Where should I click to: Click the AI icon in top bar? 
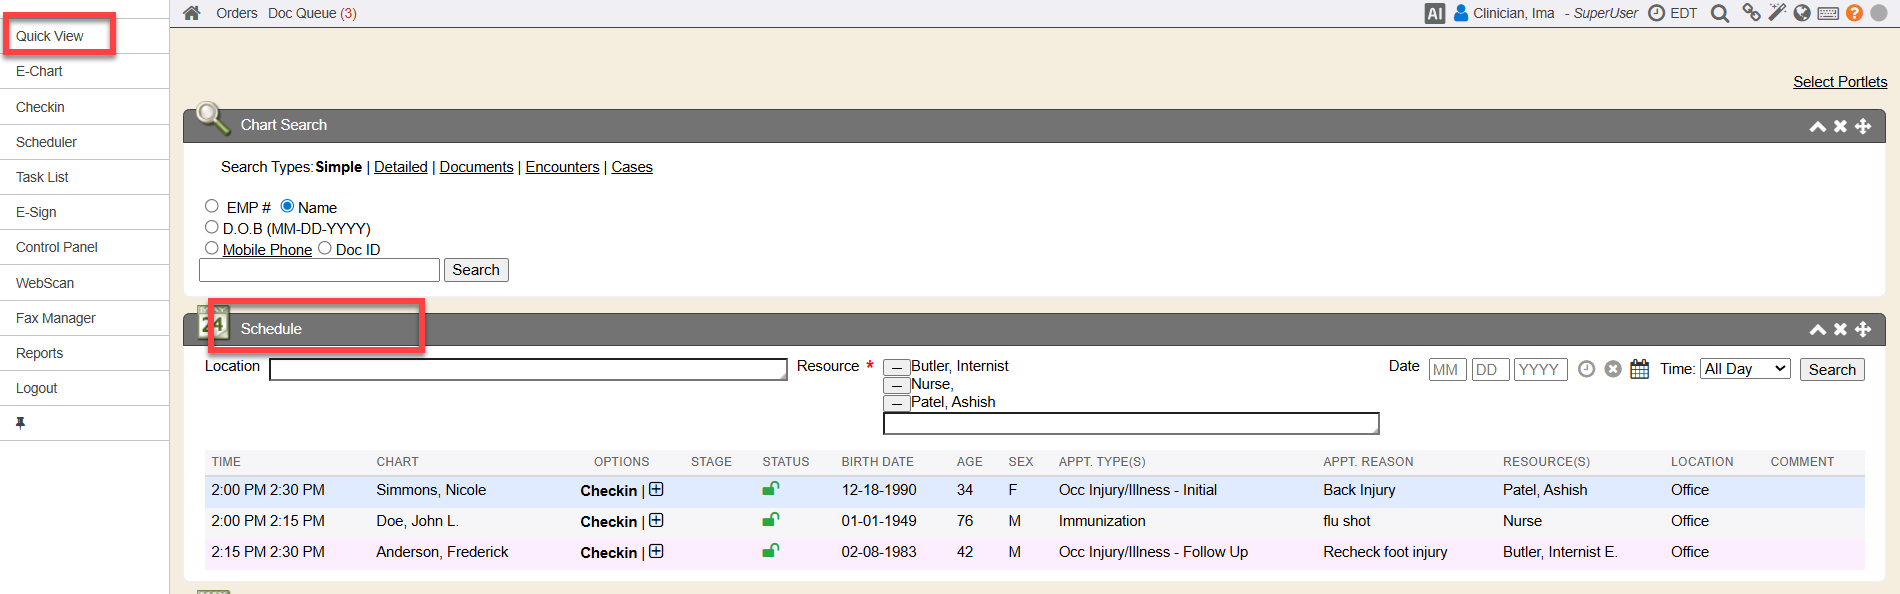tap(1435, 13)
